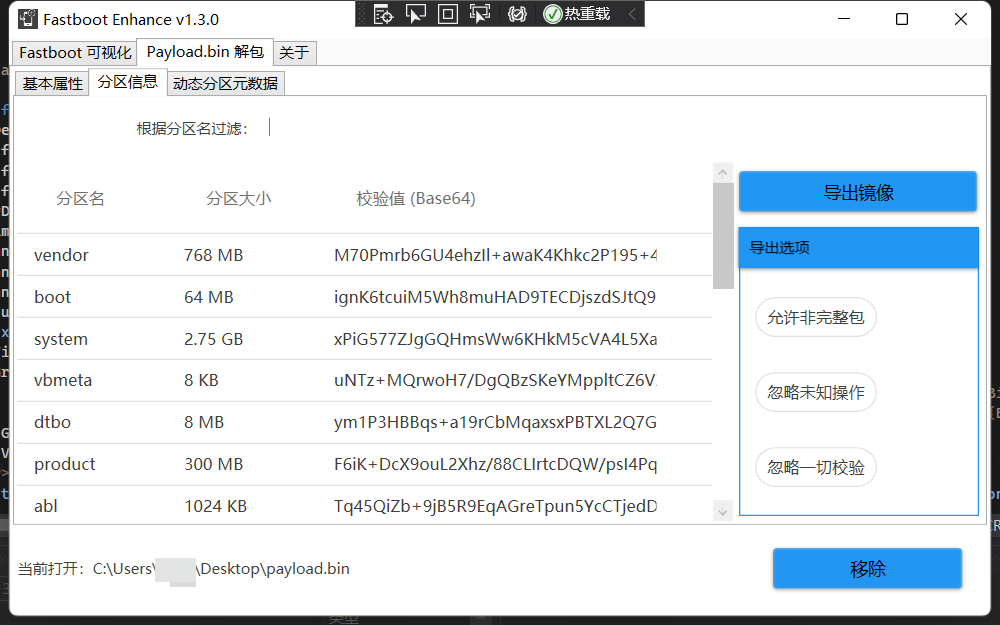1000x625 pixels.
Task: Select the dtbo partition row
Action: 365,423
